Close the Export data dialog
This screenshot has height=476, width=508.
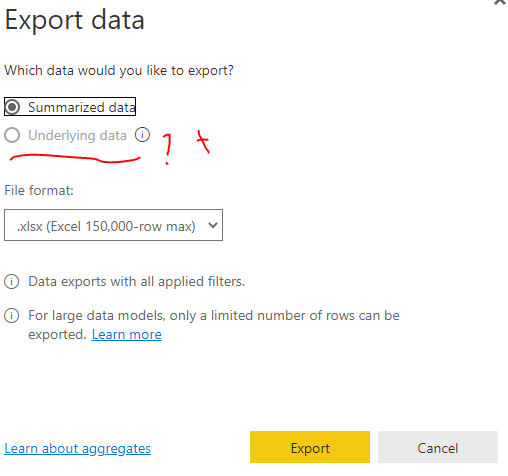click(500, 2)
